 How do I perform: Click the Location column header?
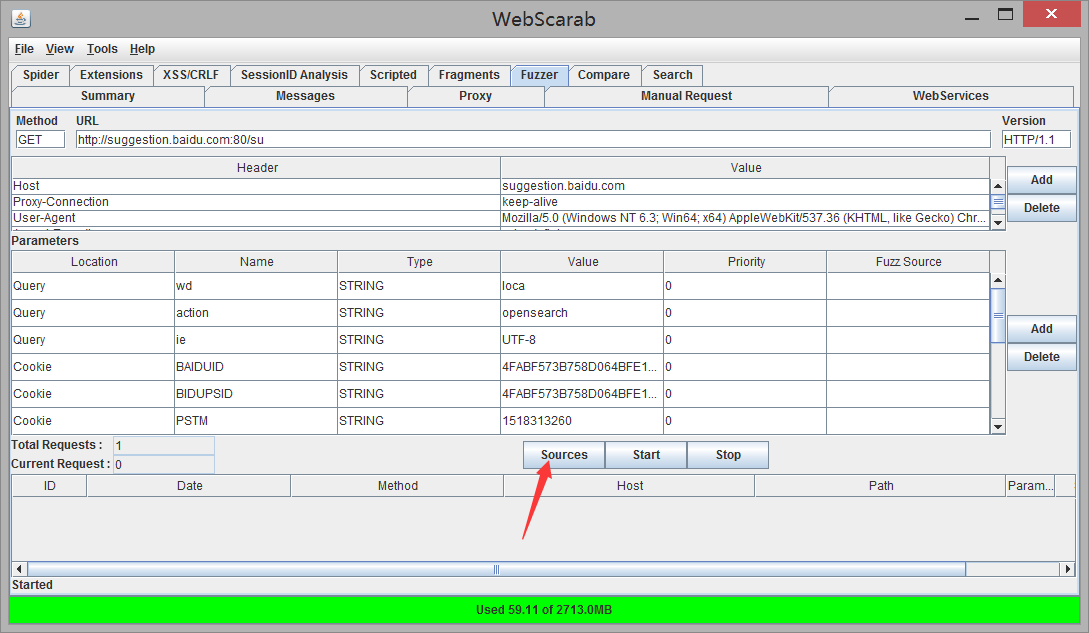click(x=94, y=262)
